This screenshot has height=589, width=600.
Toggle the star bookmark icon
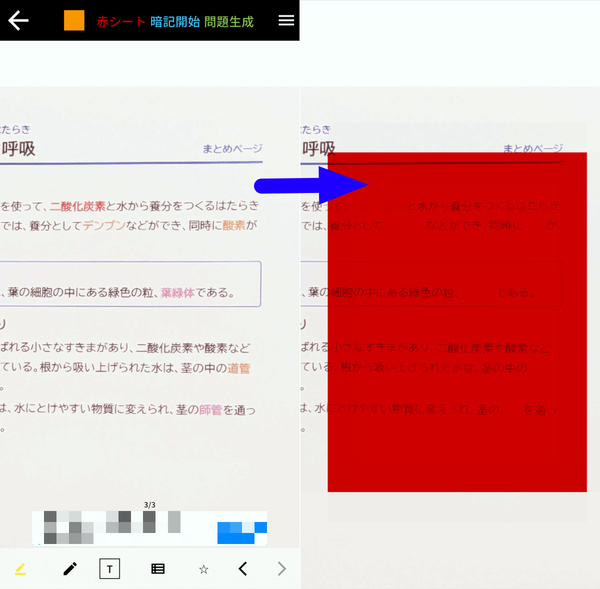pyautogui.click(x=204, y=569)
